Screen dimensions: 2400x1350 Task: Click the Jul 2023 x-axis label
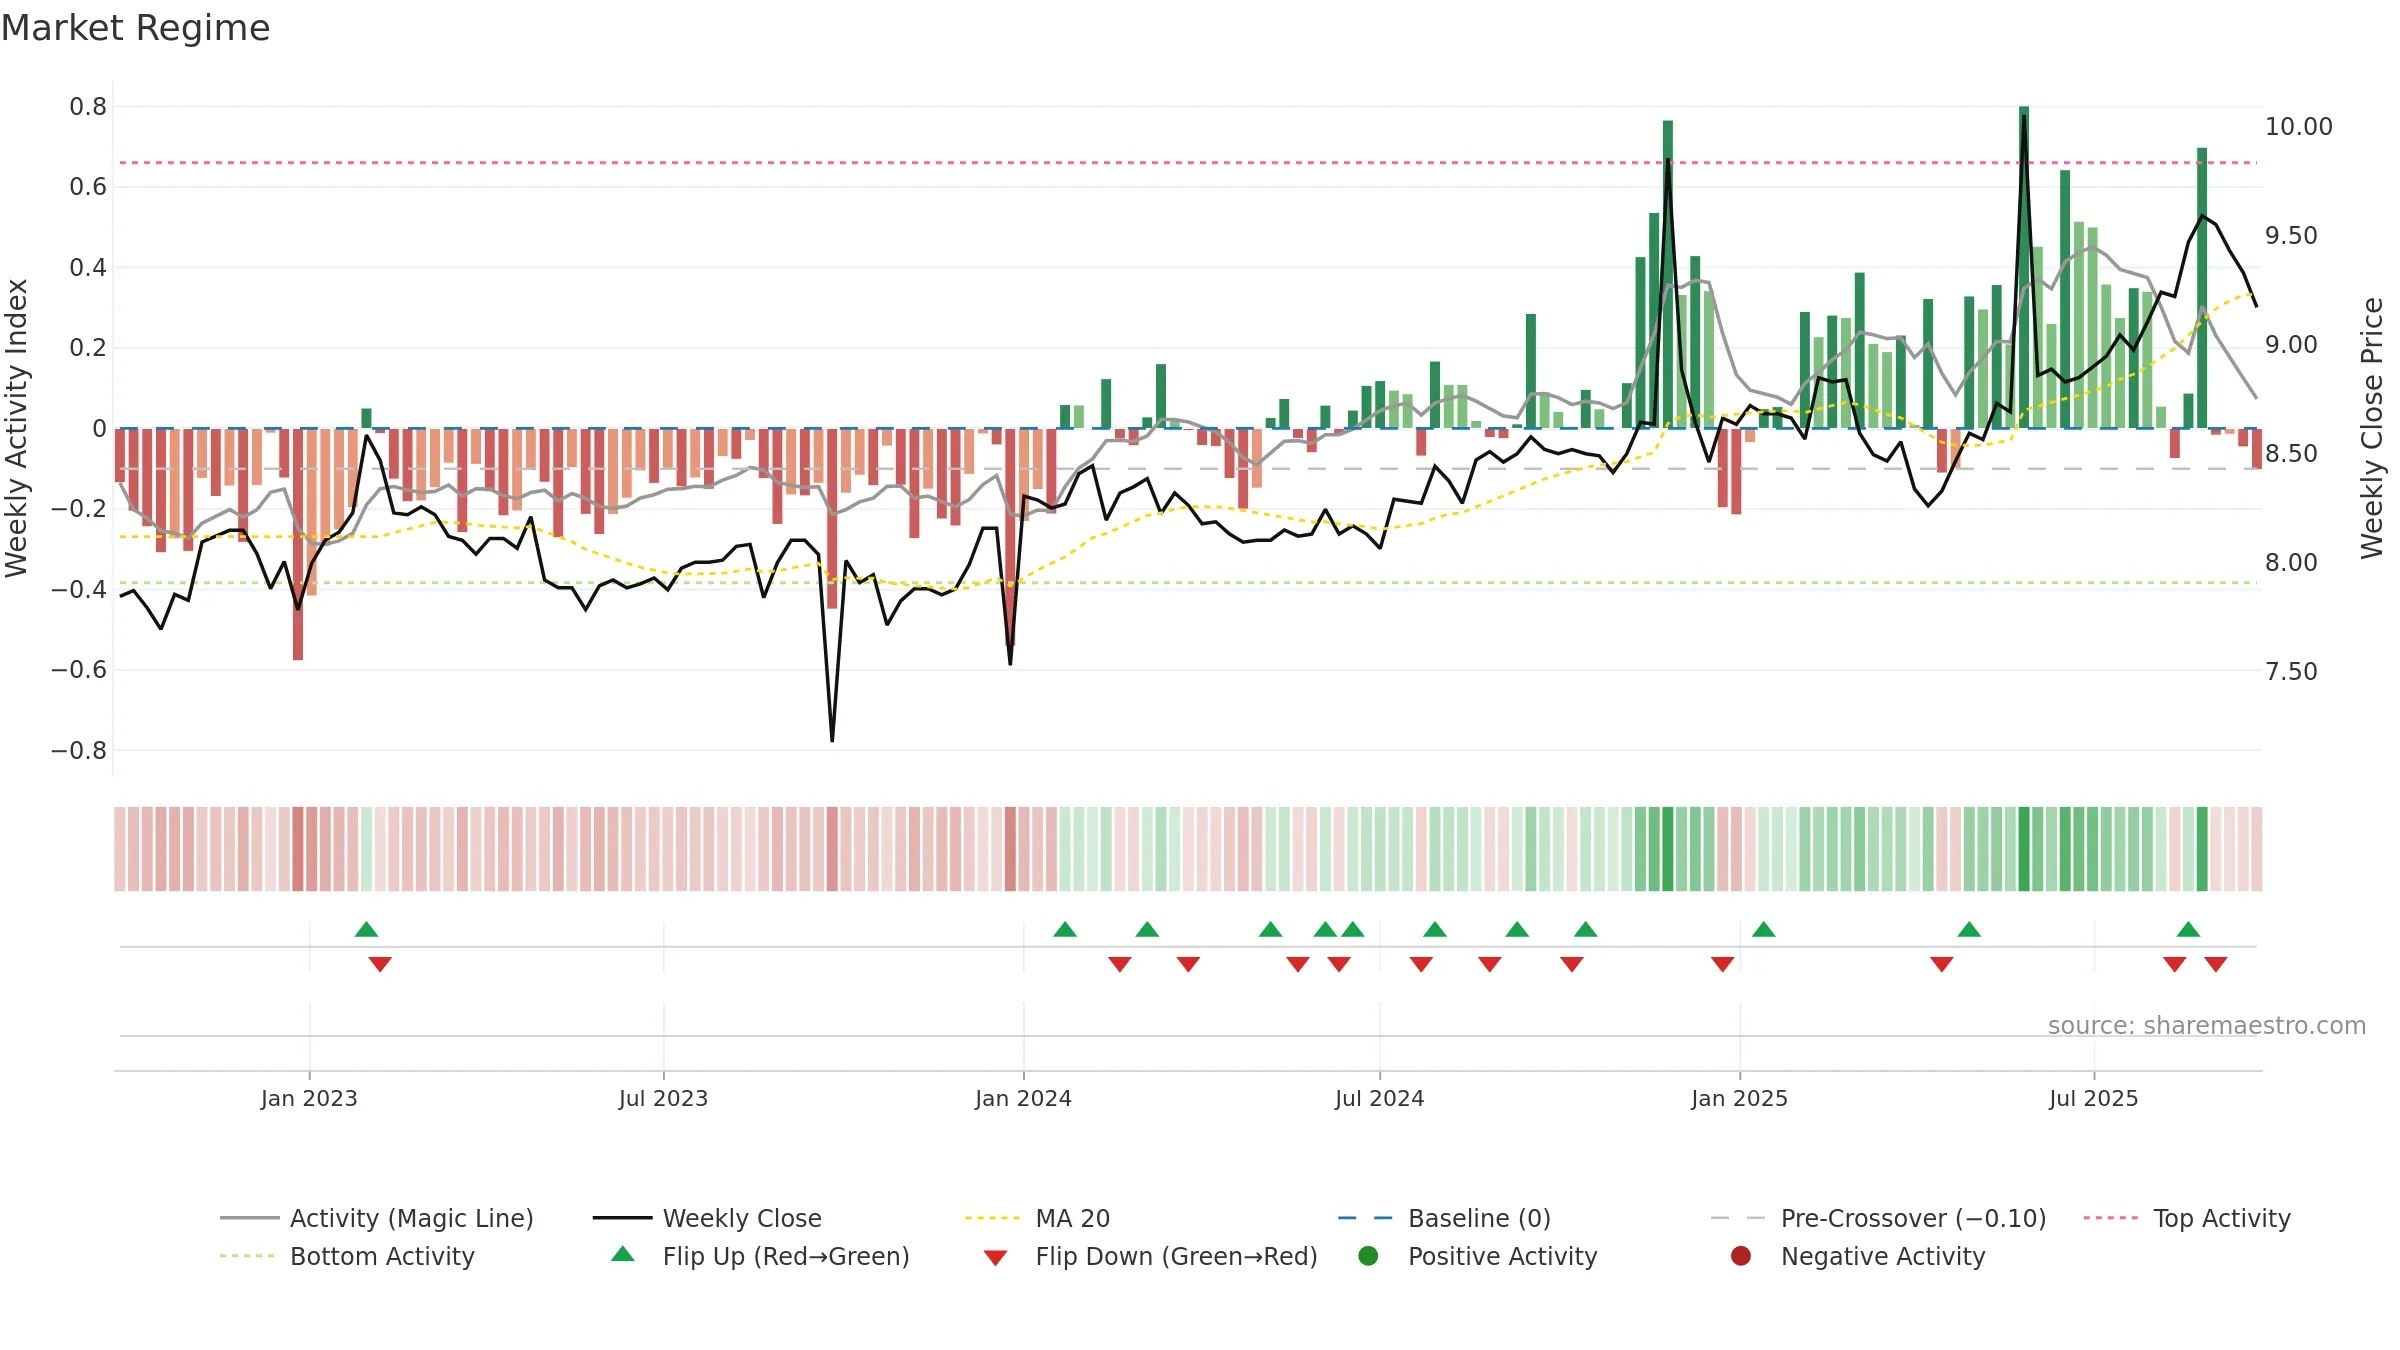(663, 1098)
